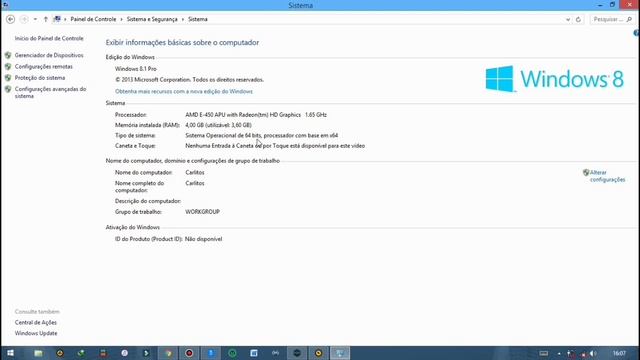640x360 pixels.
Task: Click the link to get more Windows edition features
Action: [184, 91]
